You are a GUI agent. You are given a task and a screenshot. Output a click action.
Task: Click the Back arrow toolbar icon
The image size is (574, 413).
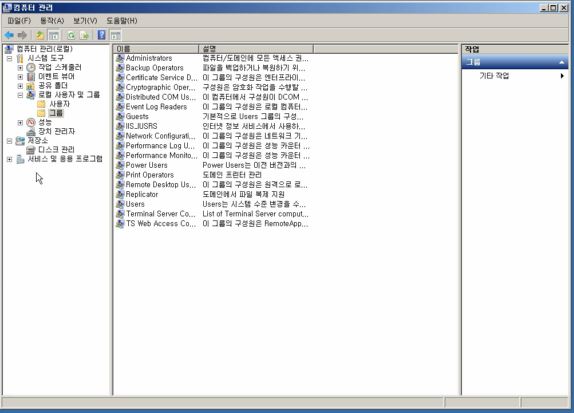point(9,35)
